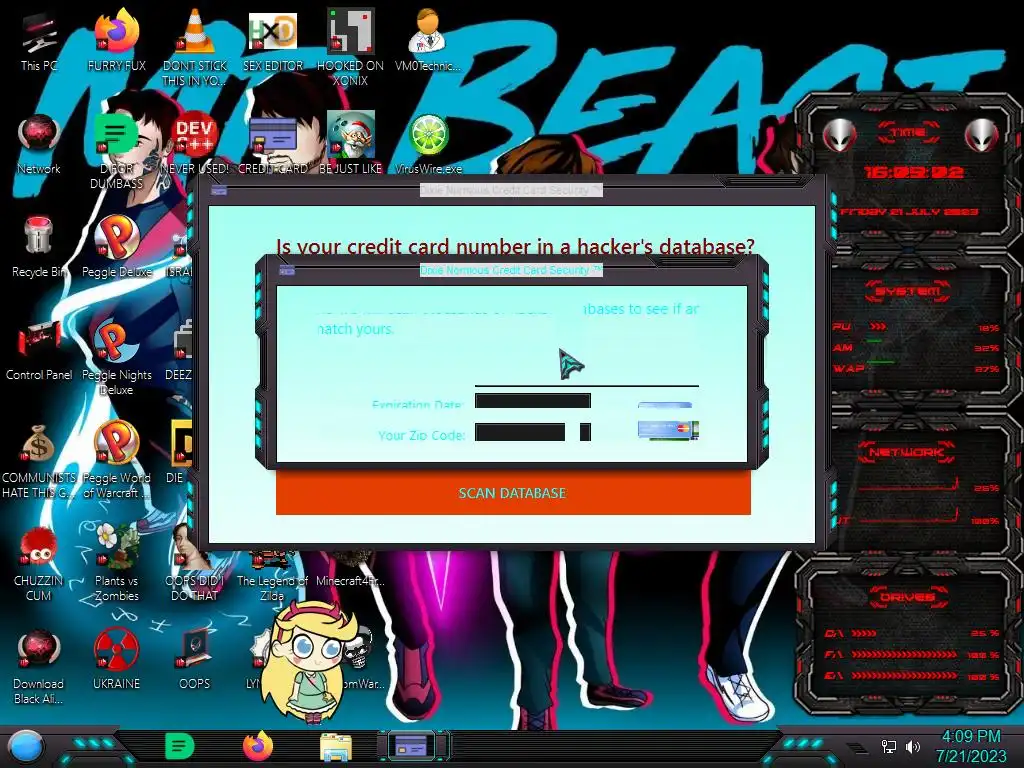Open the network tray icon

coord(888,746)
